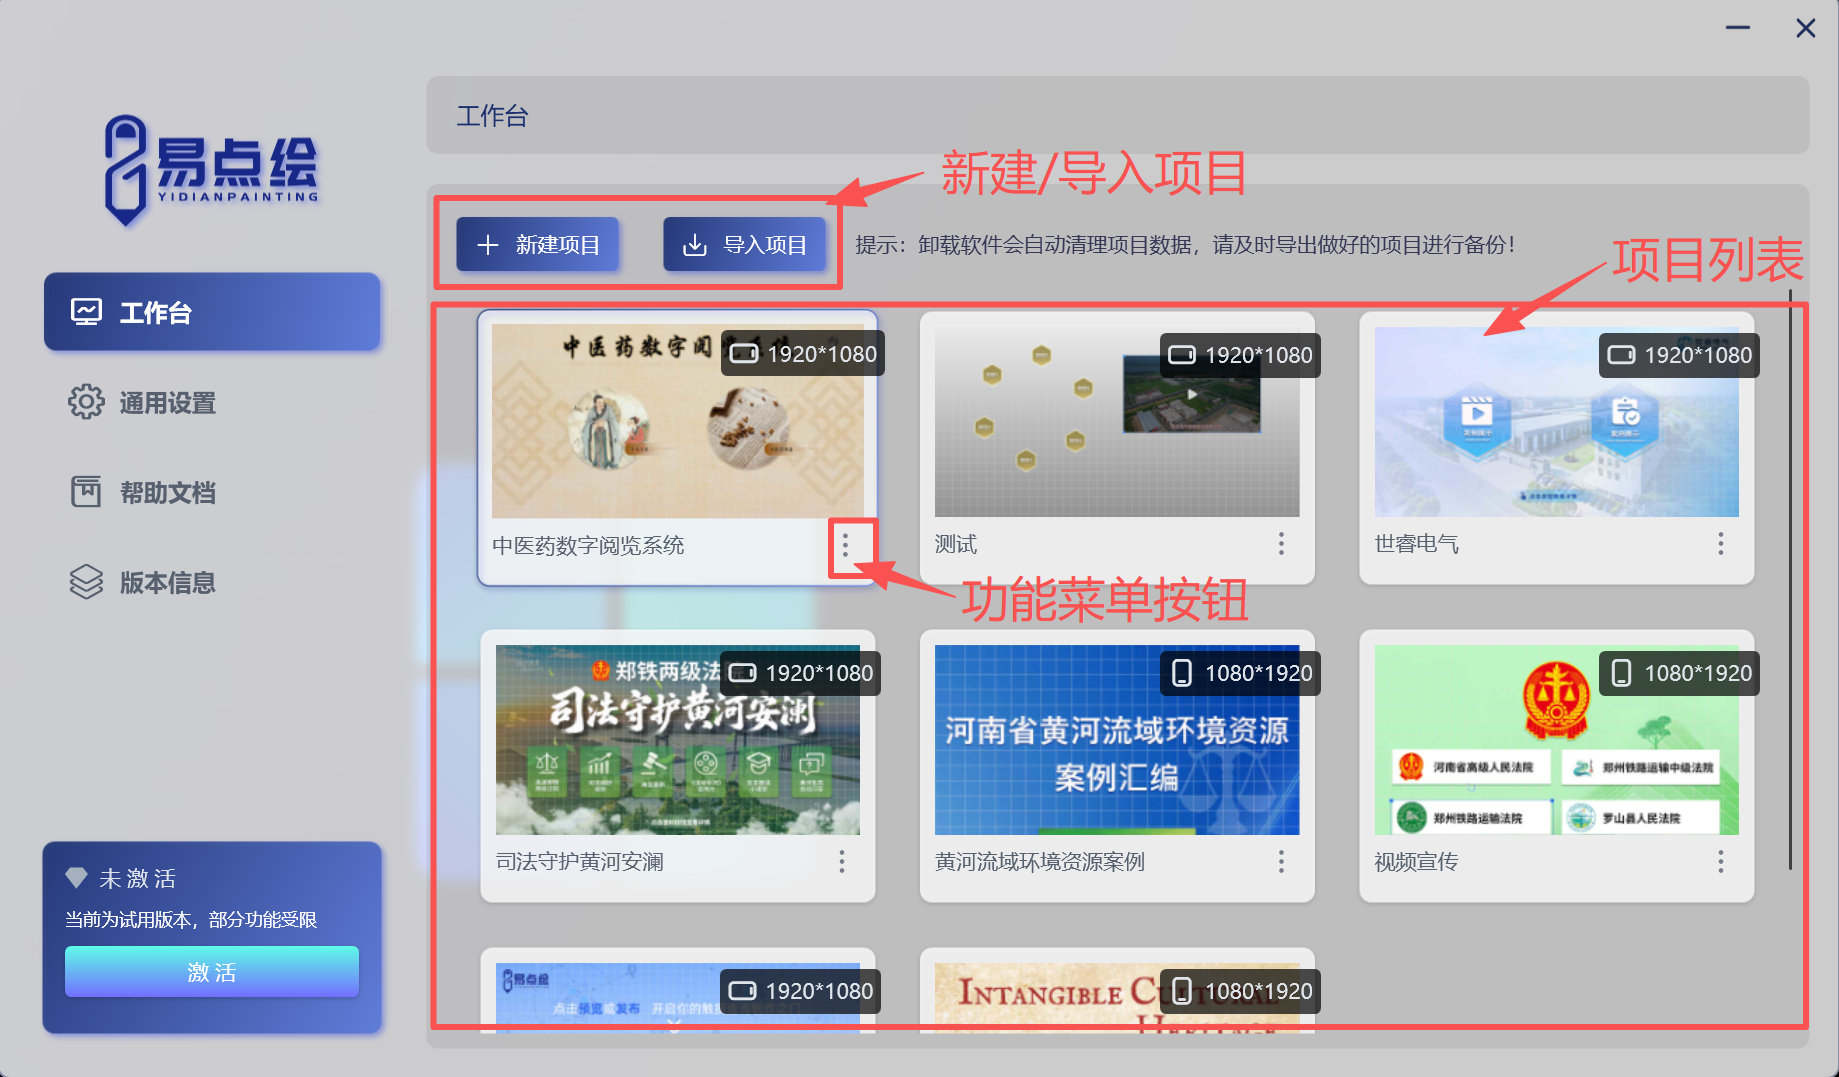Click the 视频宣传 project name
This screenshot has width=1839, height=1077.
(1417, 862)
